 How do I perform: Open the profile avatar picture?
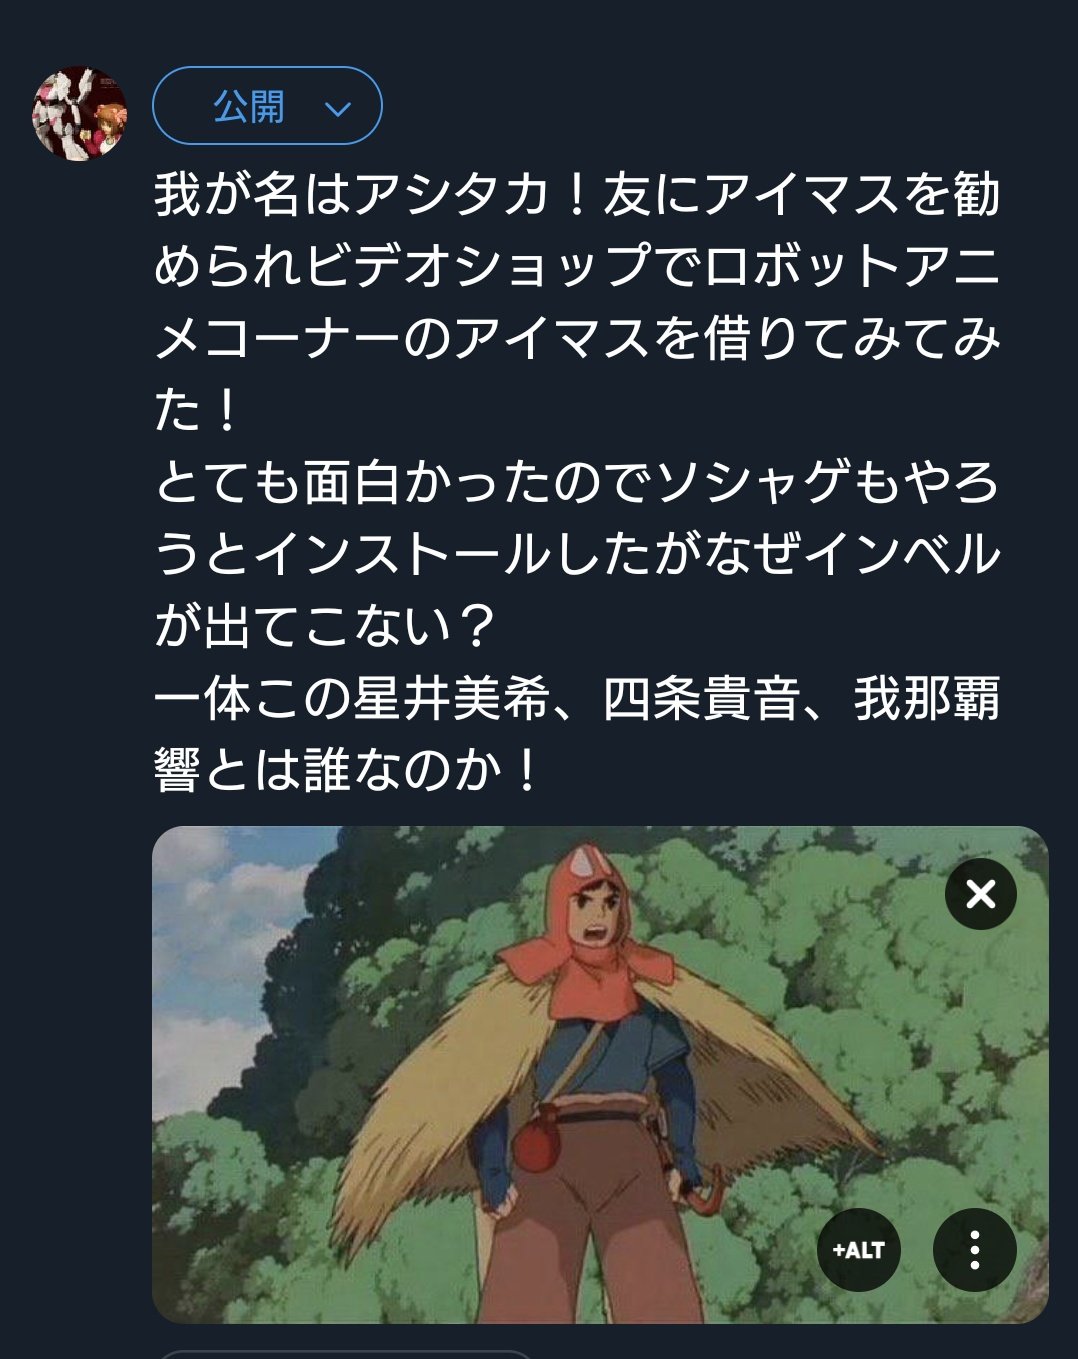pyautogui.click(x=80, y=114)
